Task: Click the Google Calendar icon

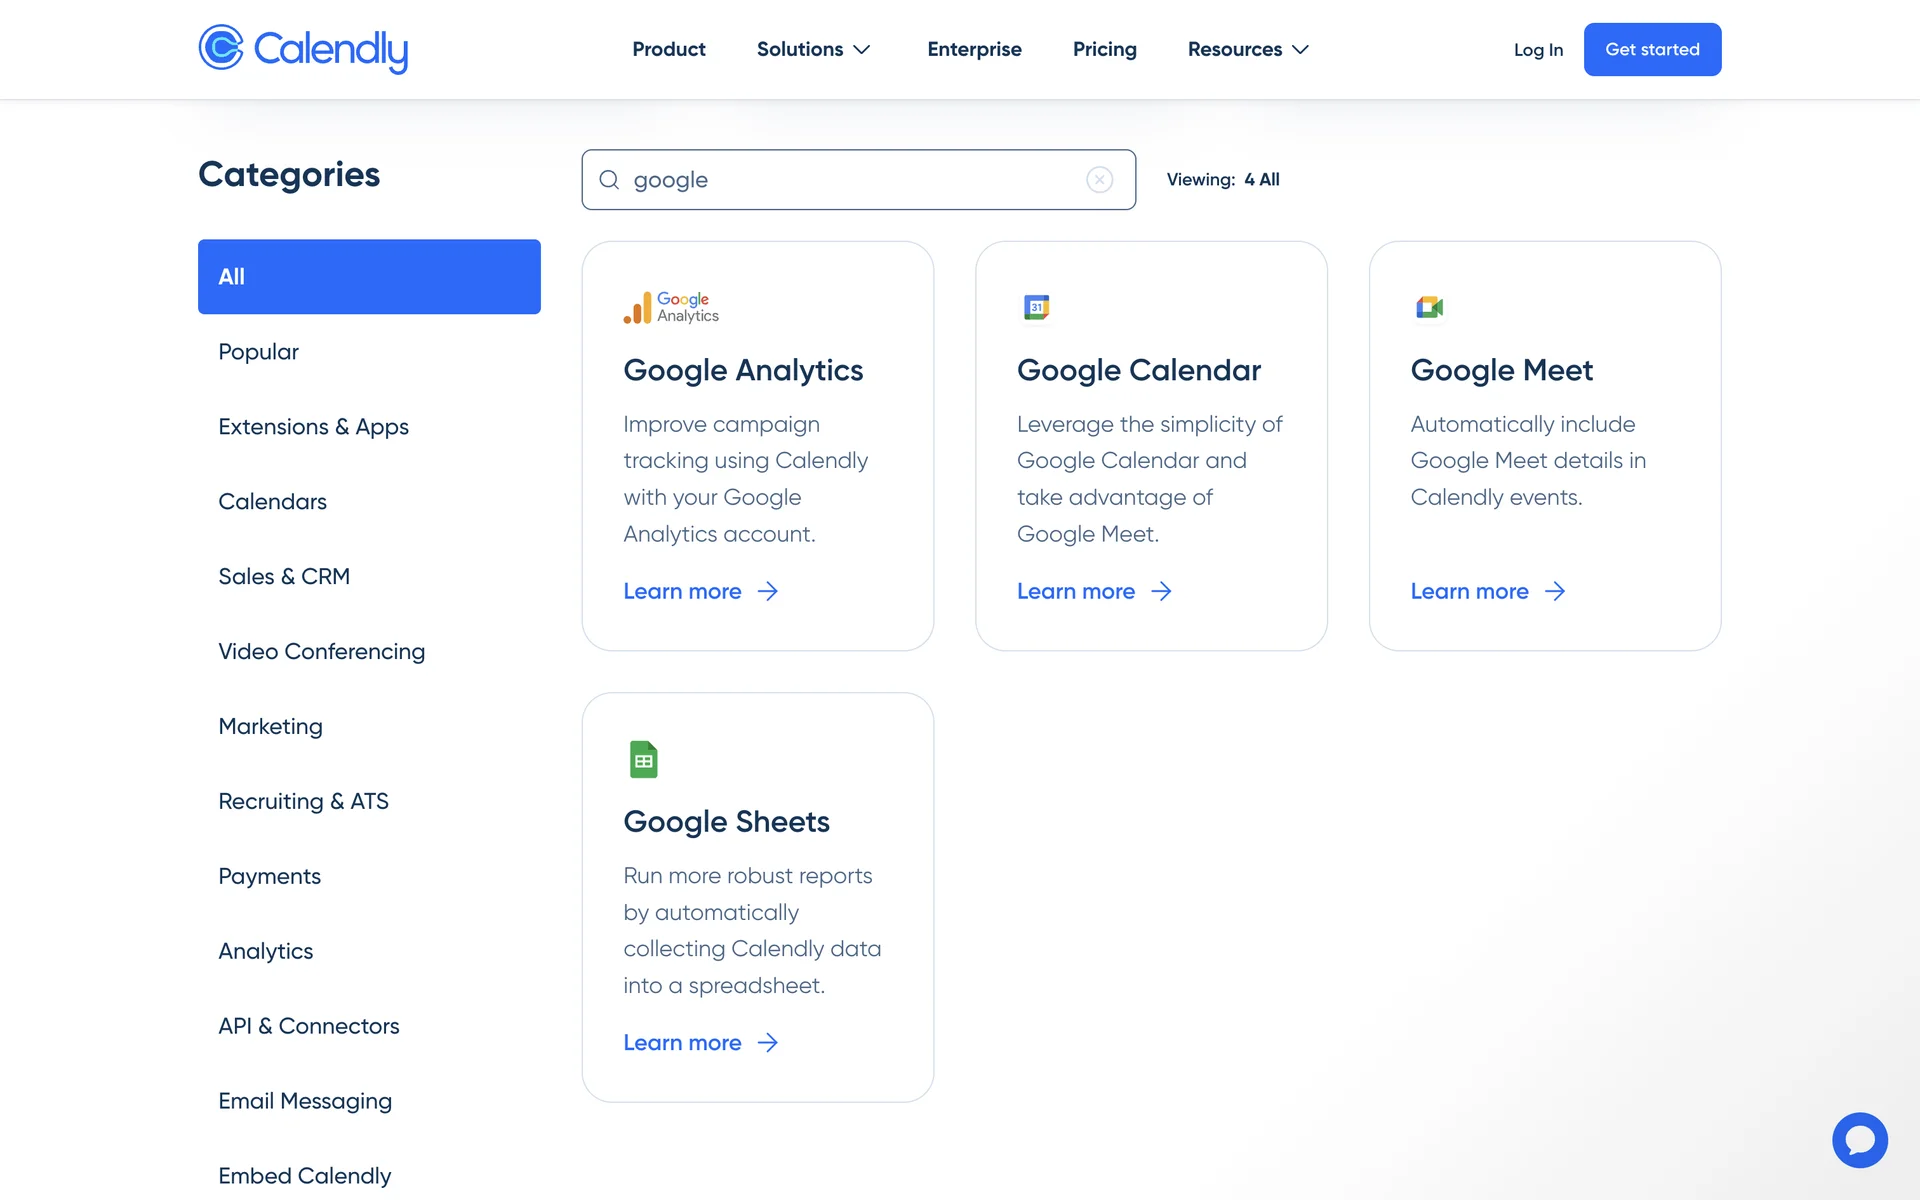Action: point(1037,307)
